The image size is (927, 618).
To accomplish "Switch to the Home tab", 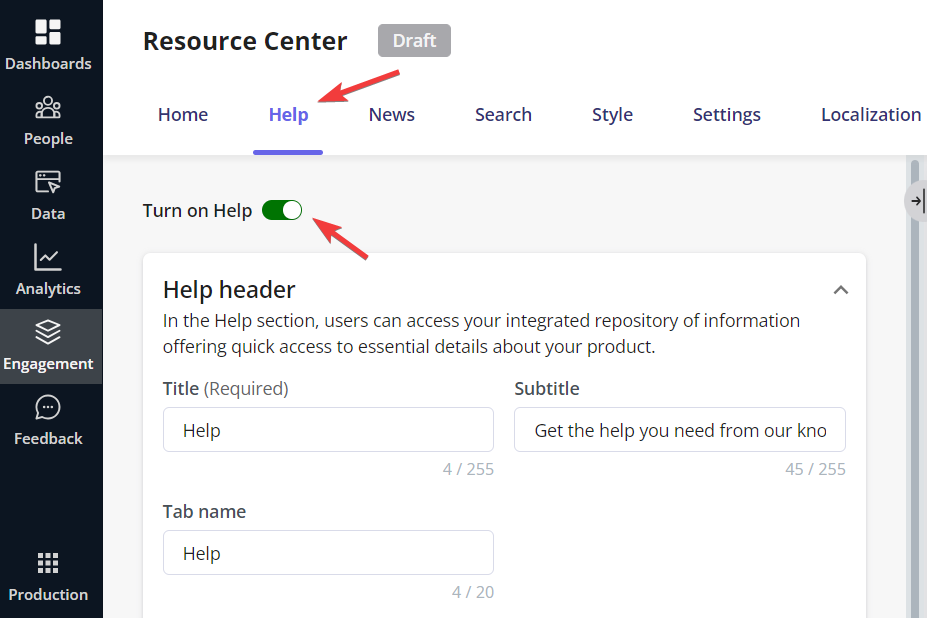I will pos(183,115).
